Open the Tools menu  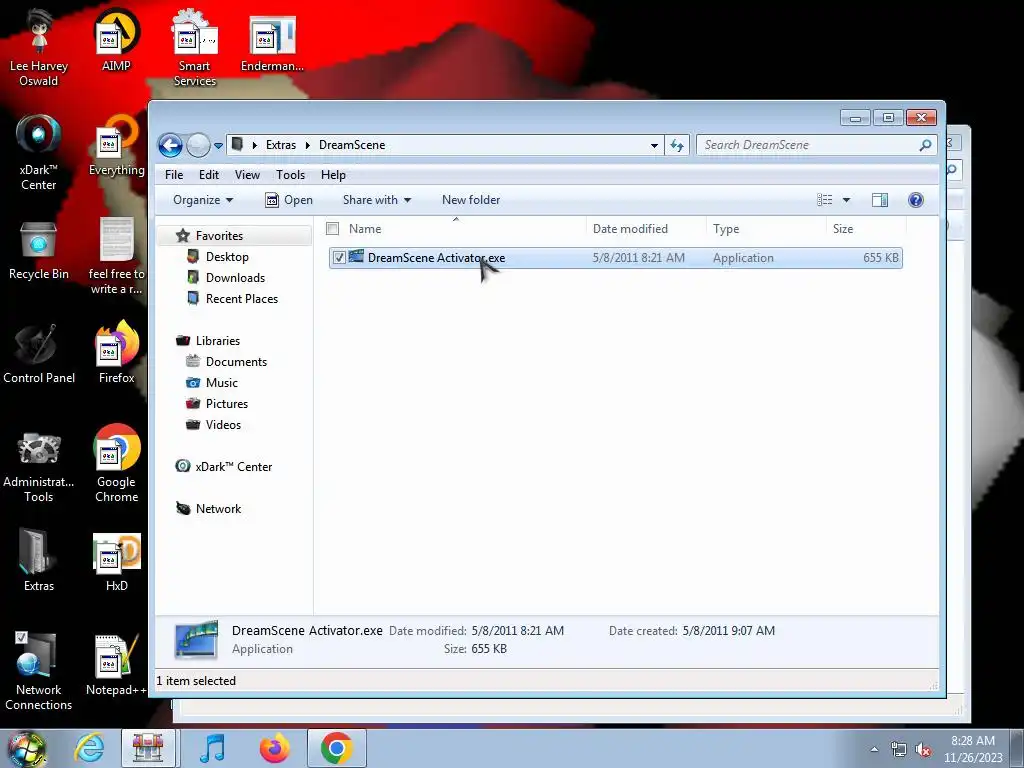tap(291, 175)
